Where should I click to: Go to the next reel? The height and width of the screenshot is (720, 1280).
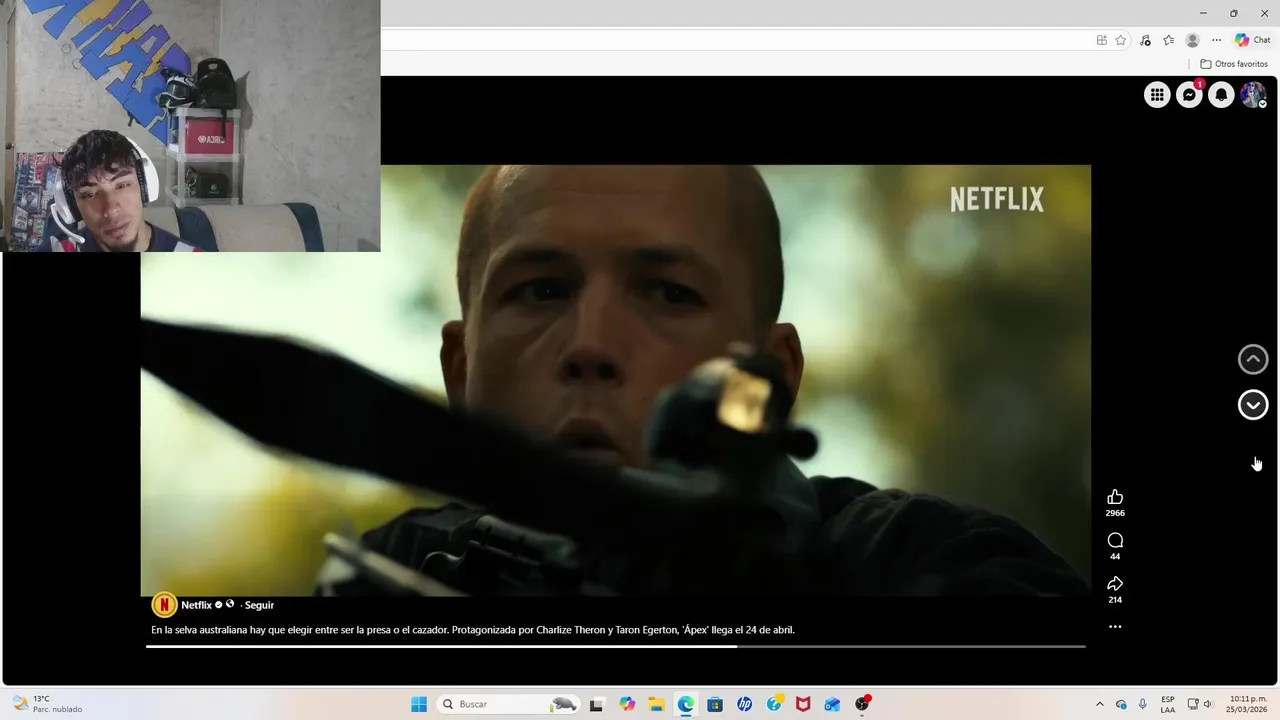tap(1253, 404)
